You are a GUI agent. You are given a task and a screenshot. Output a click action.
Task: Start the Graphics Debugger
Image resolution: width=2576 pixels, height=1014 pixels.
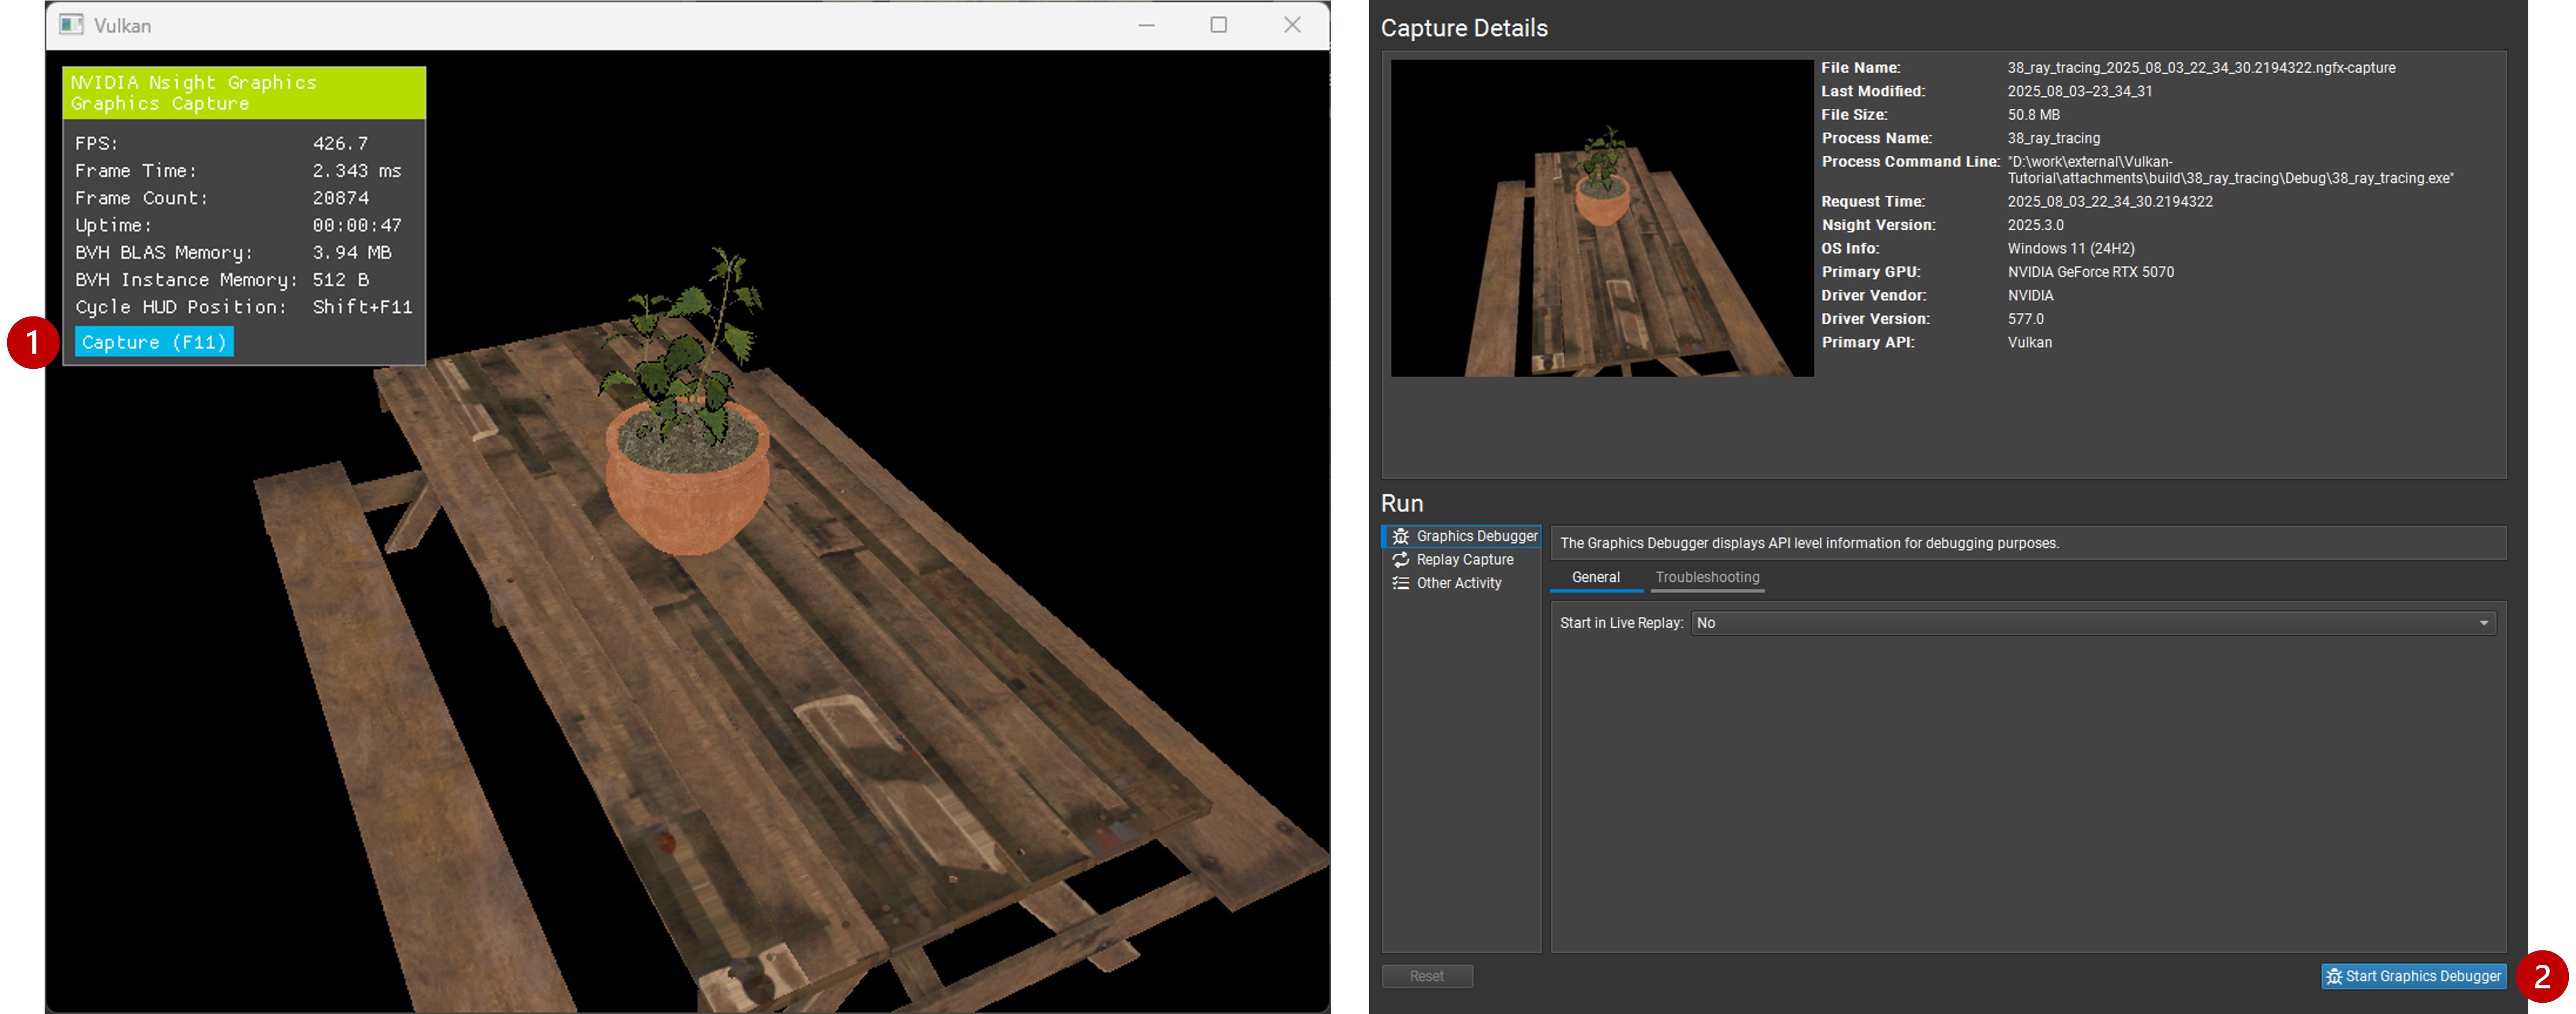tap(2413, 976)
